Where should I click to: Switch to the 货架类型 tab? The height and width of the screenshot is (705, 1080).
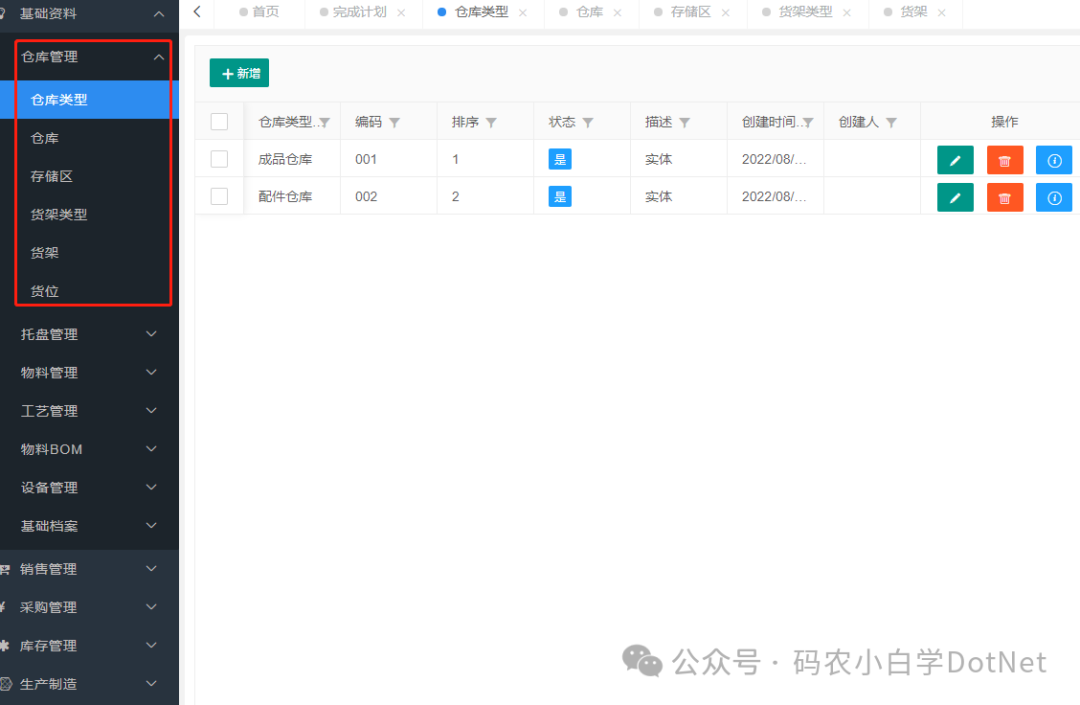tap(800, 13)
